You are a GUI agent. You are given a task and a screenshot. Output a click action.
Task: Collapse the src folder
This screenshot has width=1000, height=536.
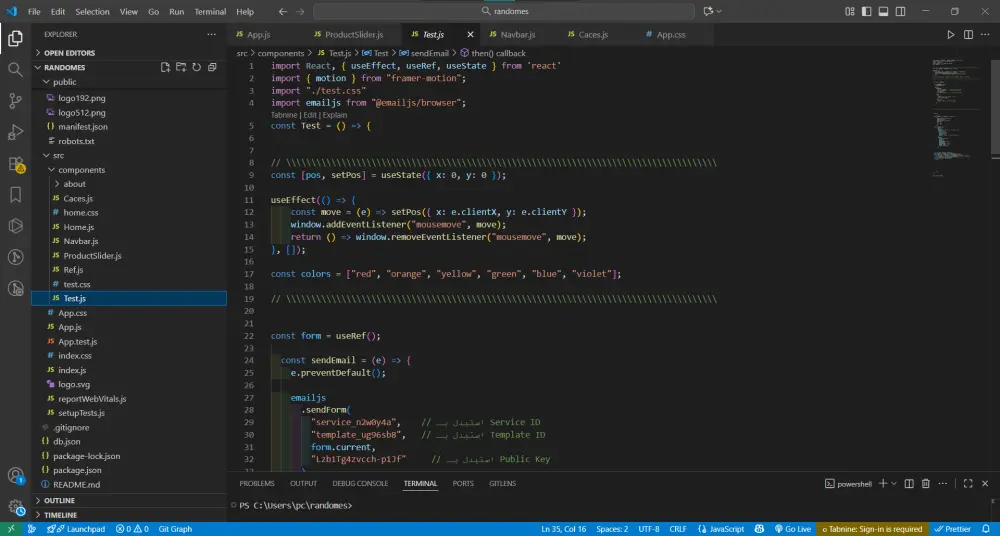click(58, 155)
